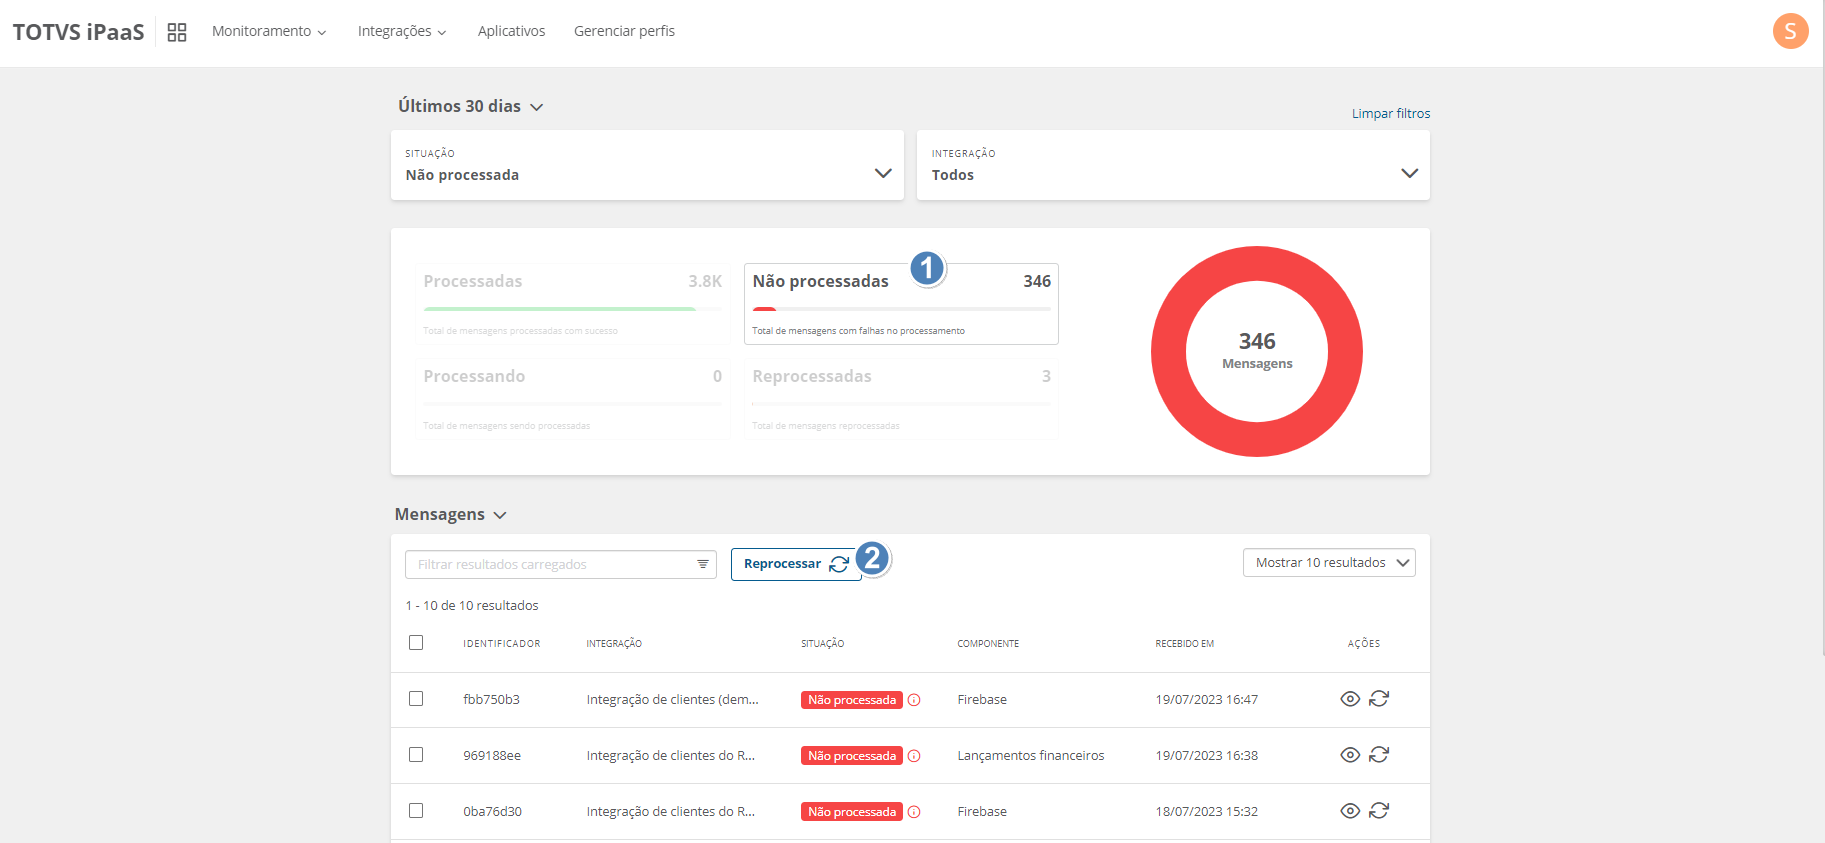The height and width of the screenshot is (843, 1825).
Task: Go to Gerenciar perfis
Action: click(624, 31)
